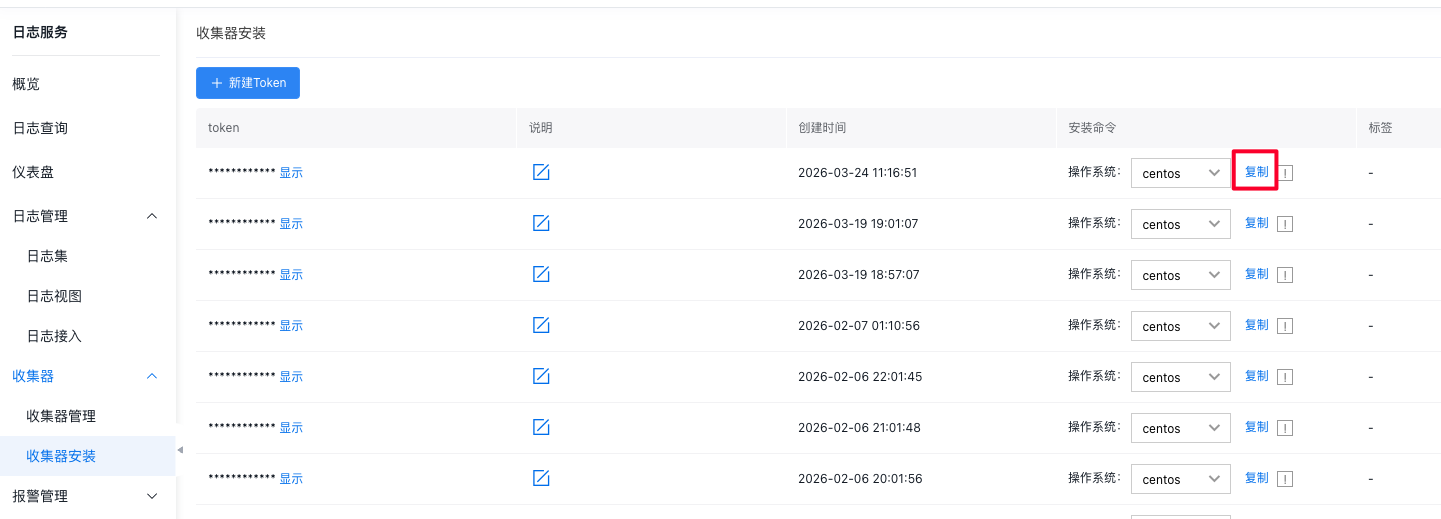Open 日志查询 from the sidebar

click(40, 128)
